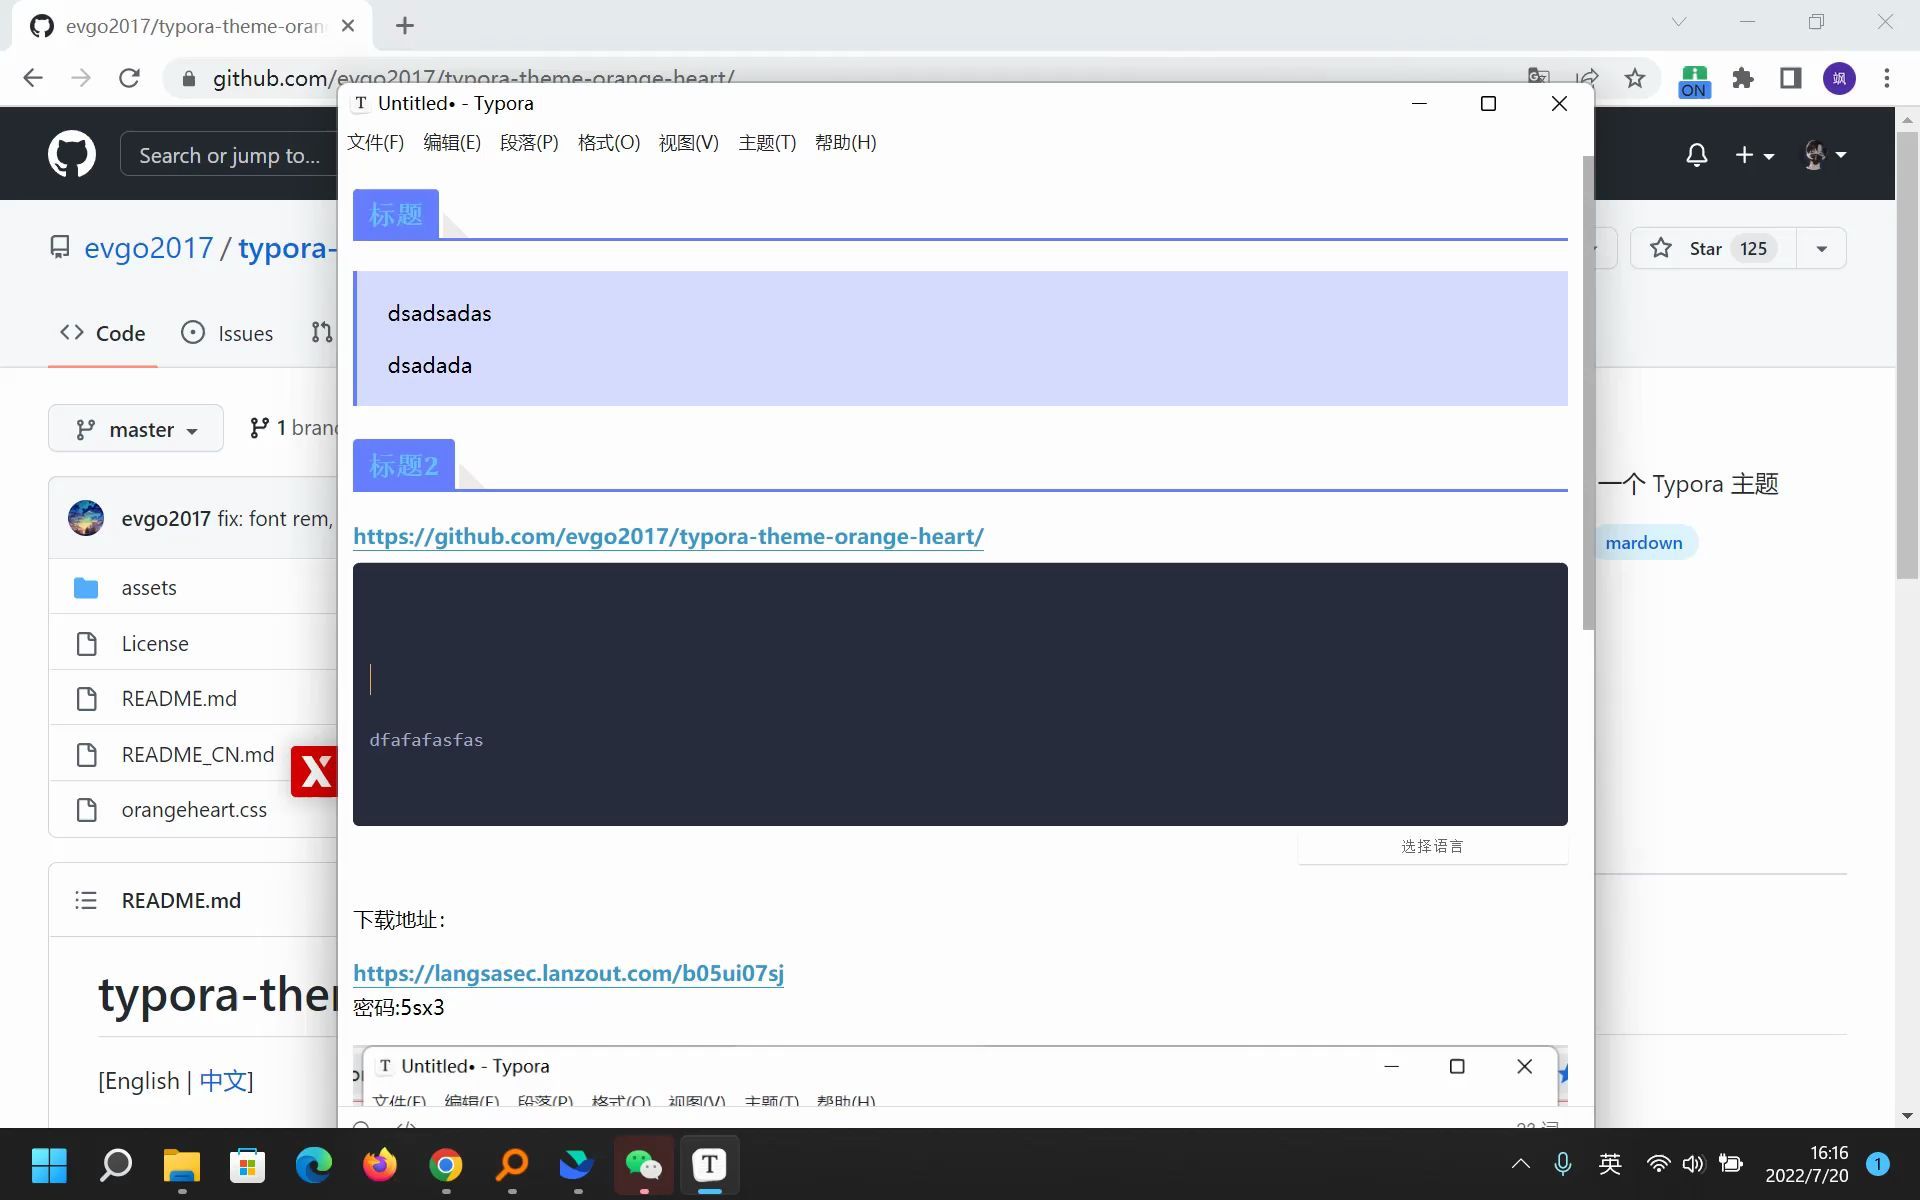Open the master branch dropdown
This screenshot has height=1200, width=1920.
pos(136,429)
